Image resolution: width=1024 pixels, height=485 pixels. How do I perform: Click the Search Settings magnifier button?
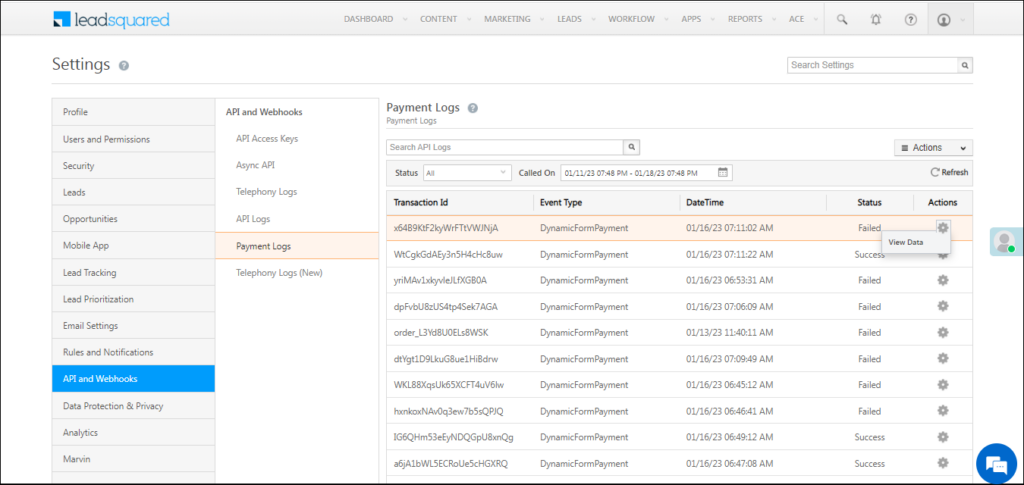tap(965, 65)
